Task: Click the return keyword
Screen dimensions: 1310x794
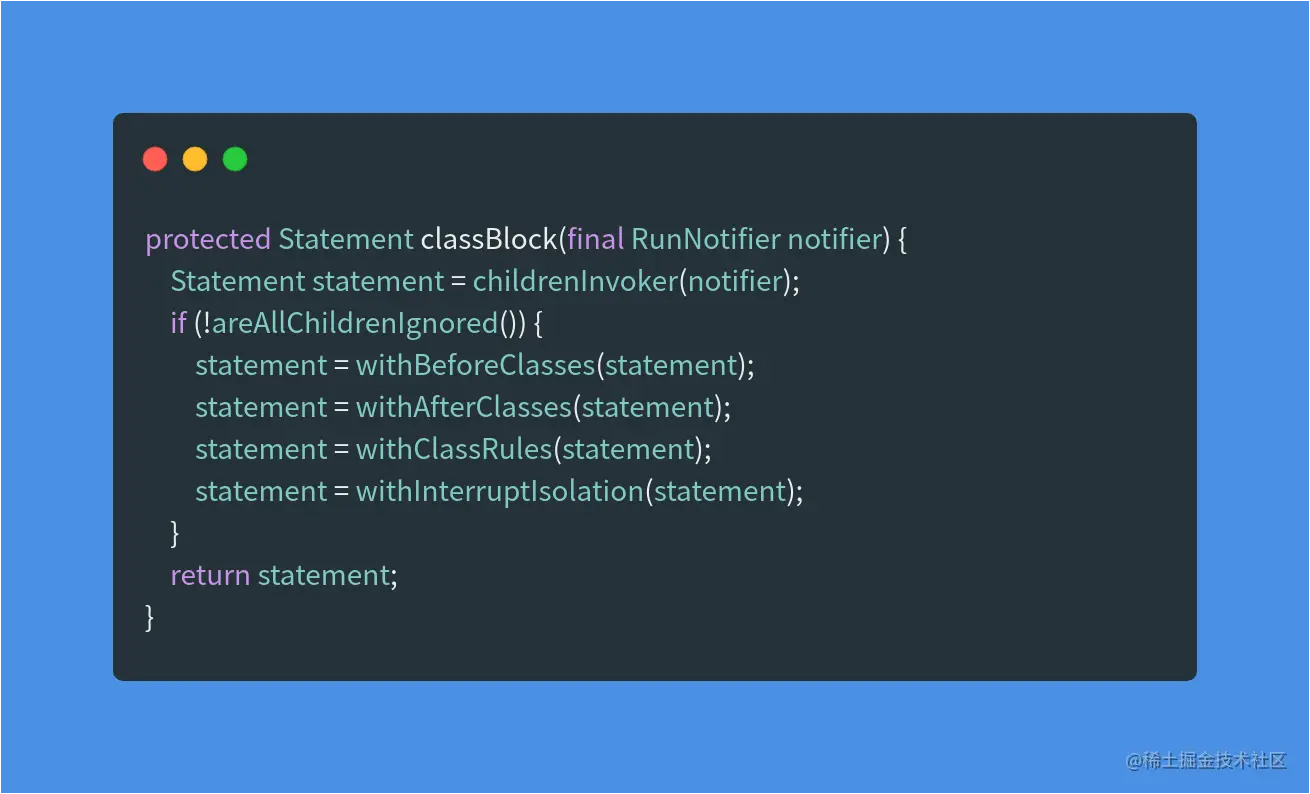Action: pos(210,576)
